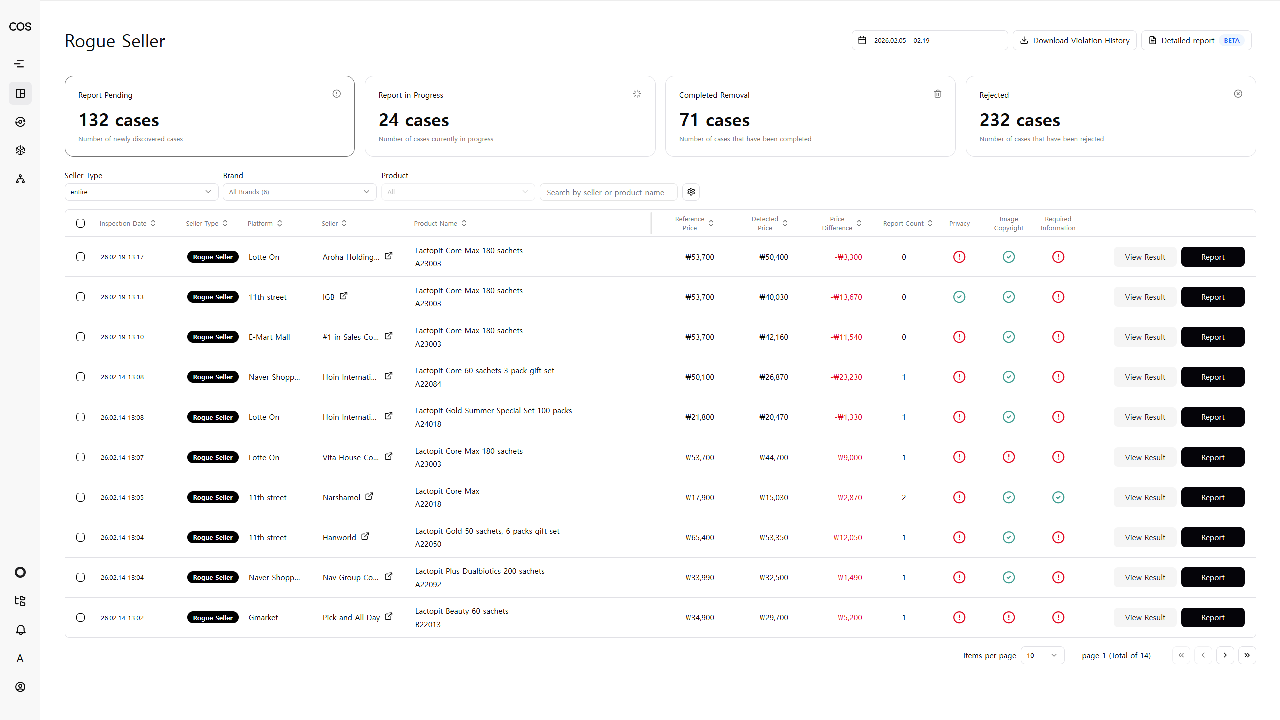
Task: Open external link for Vita House Co seller
Action: 389,456
